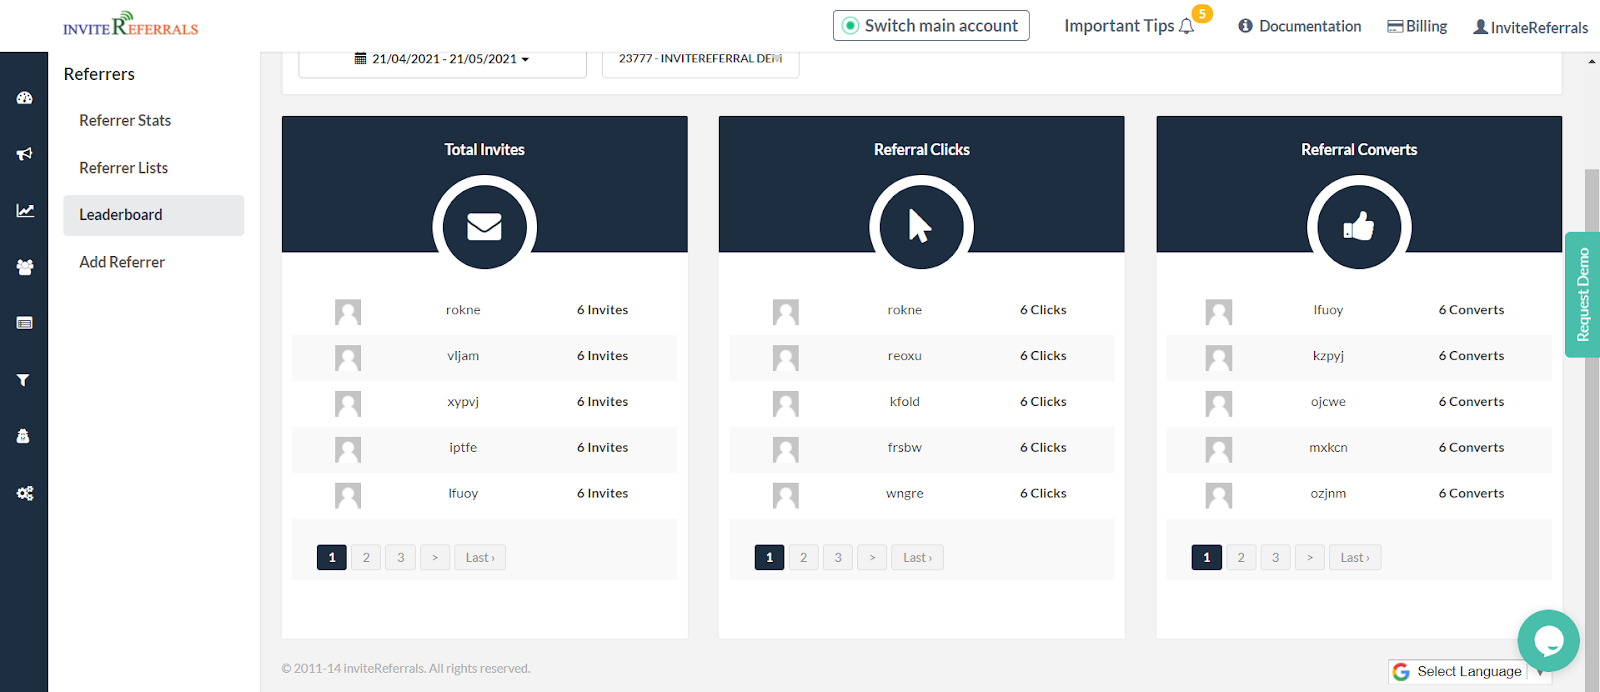Click rokne's avatar in Total Invites
The width and height of the screenshot is (1600, 692).
(x=348, y=312)
